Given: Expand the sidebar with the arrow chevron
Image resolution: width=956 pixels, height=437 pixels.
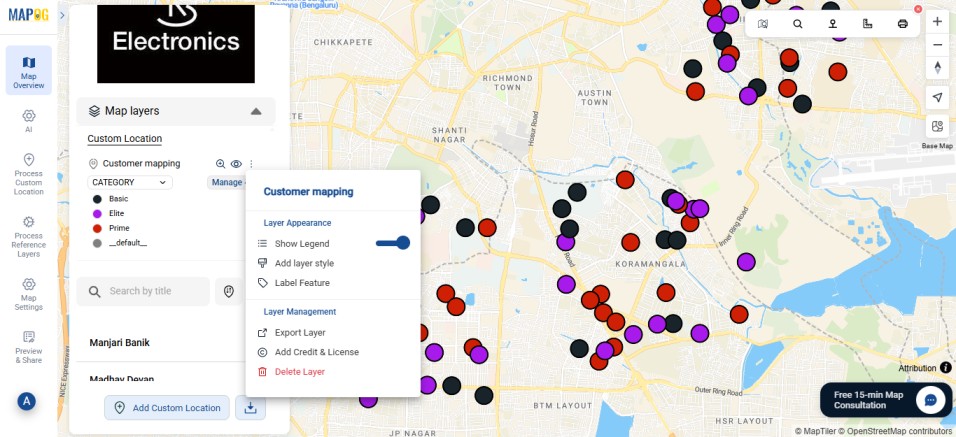Looking at the screenshot, I should coord(62,15).
